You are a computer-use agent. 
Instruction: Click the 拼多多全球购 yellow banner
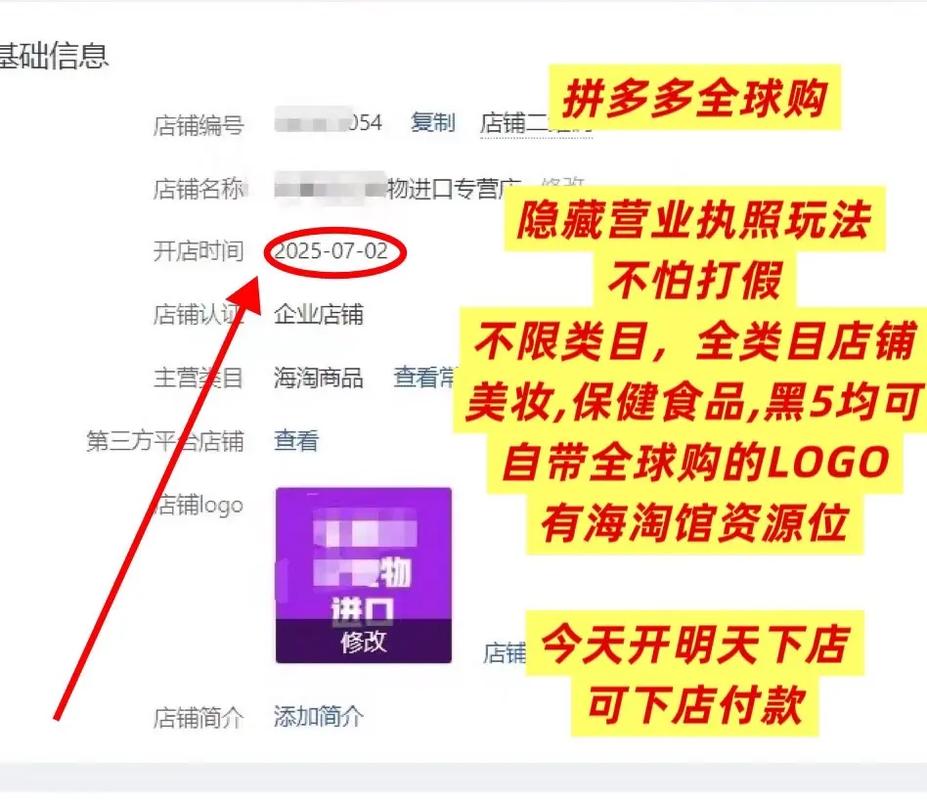pos(695,98)
